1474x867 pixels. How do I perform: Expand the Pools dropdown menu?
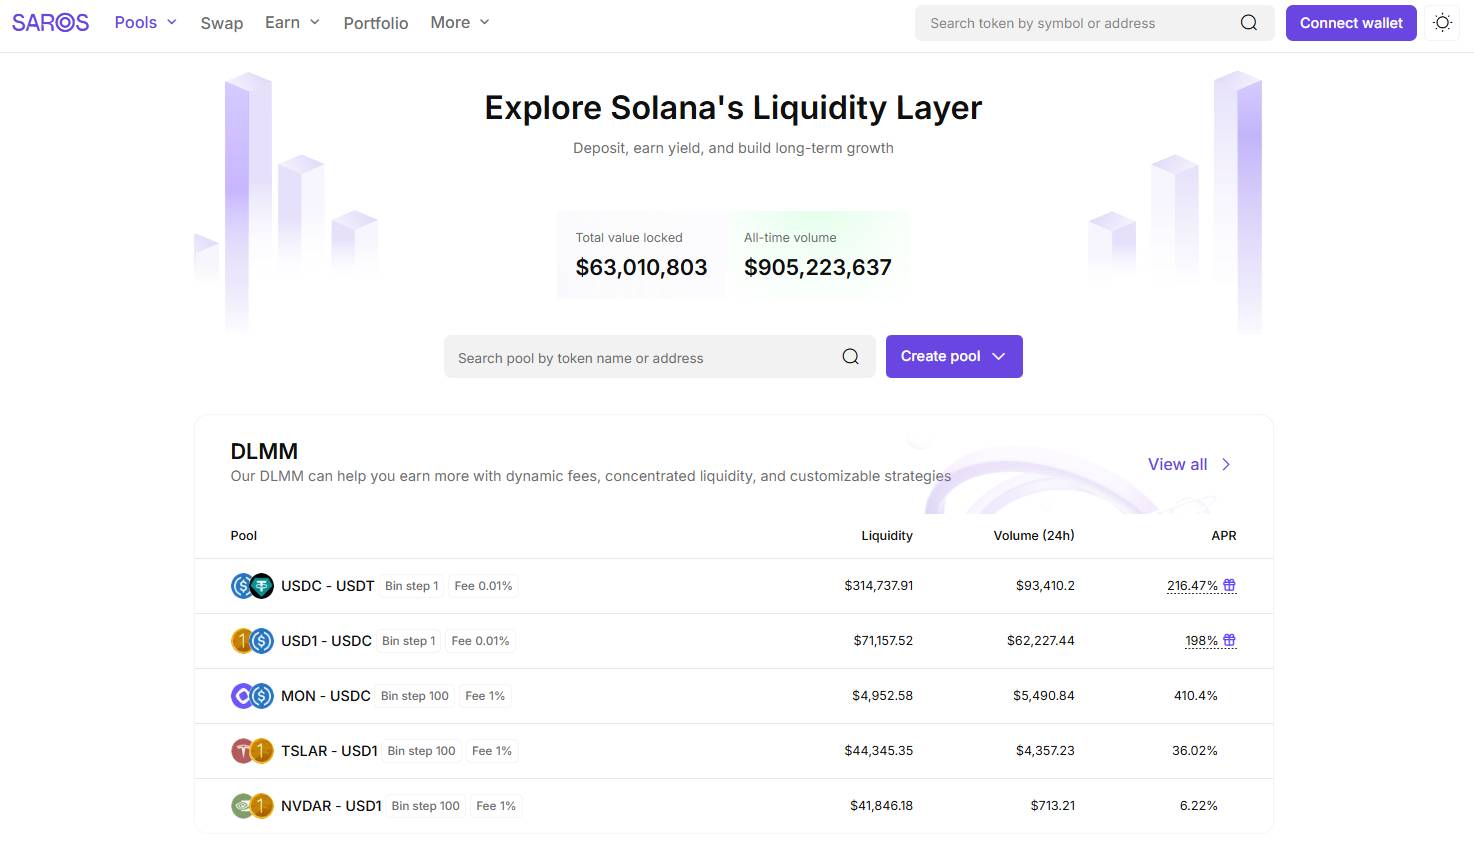click(145, 22)
